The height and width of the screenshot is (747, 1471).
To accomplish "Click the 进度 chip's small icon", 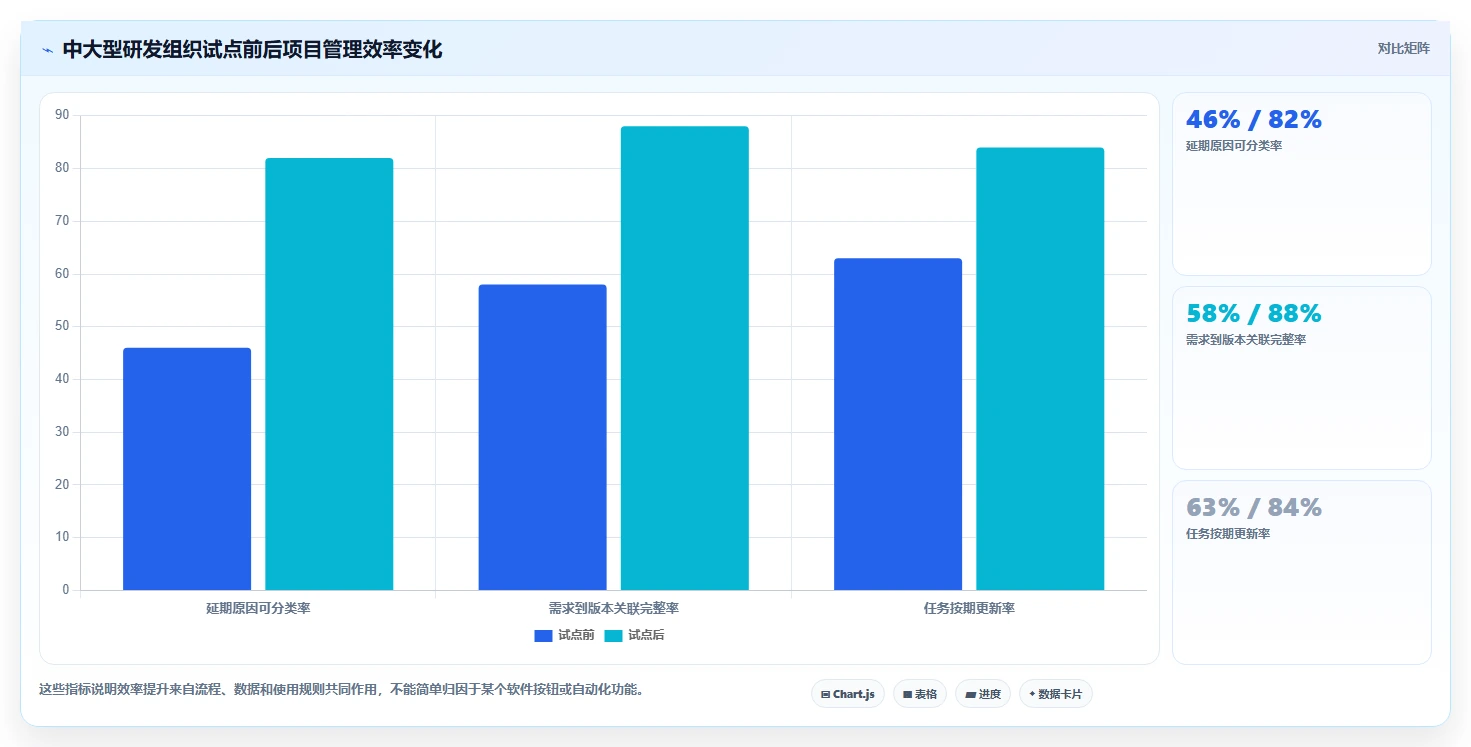I will 970,694.
